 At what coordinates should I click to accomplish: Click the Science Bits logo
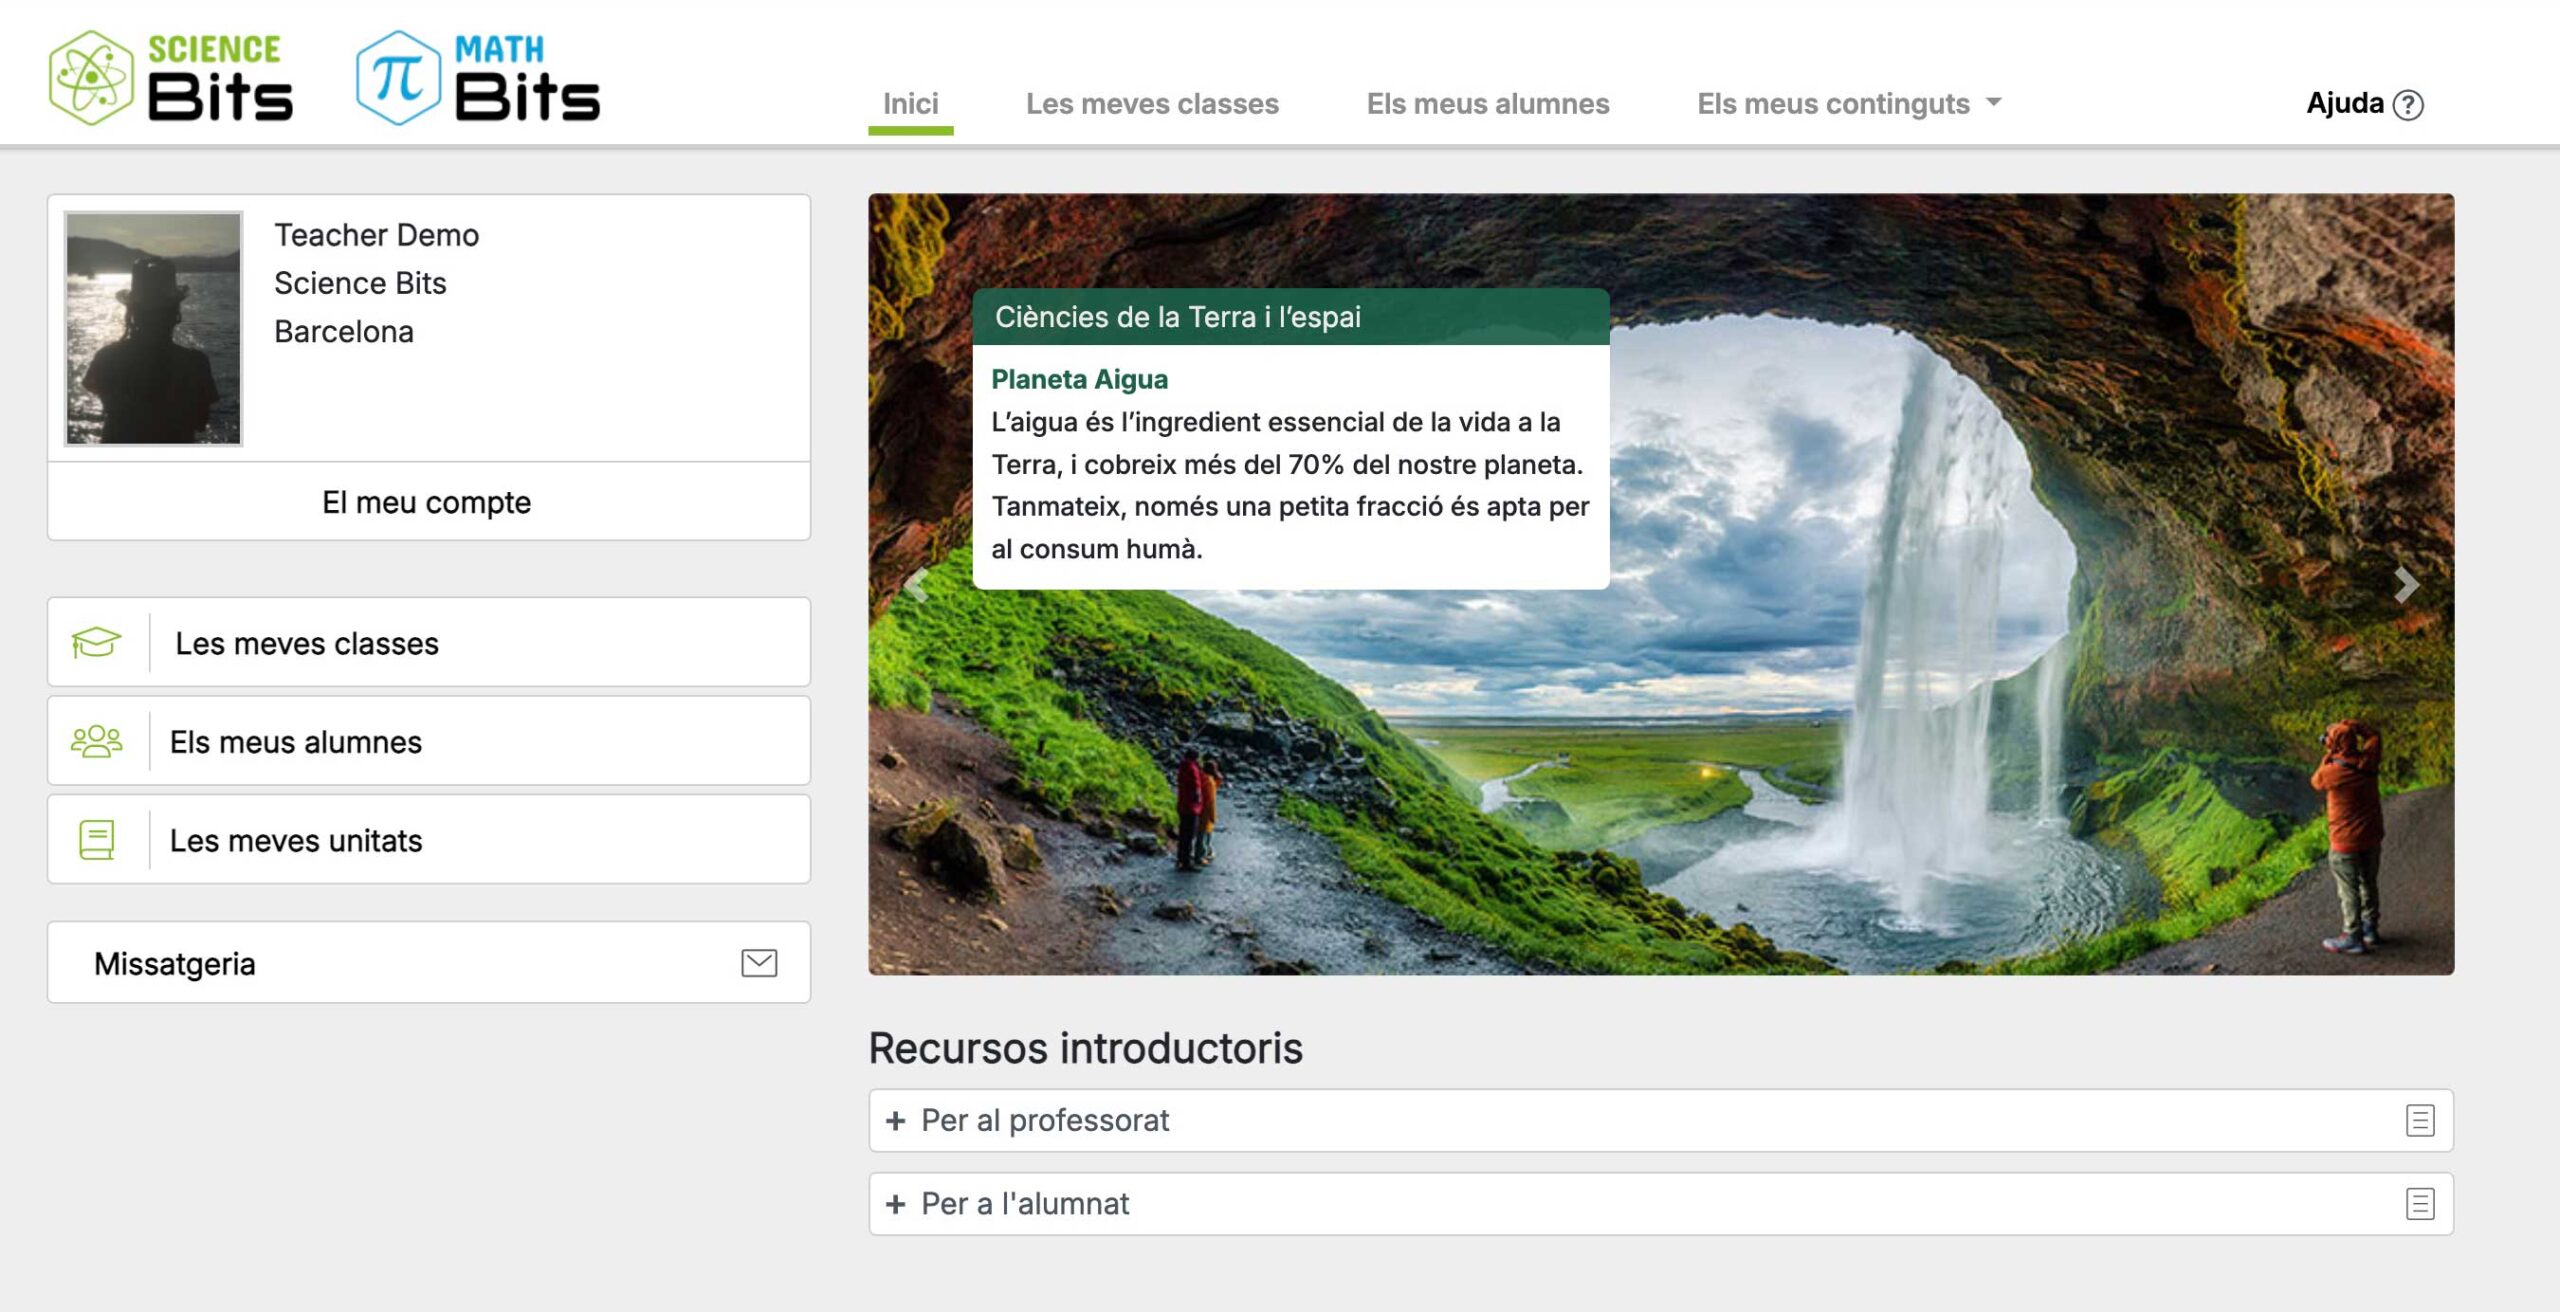click(171, 78)
